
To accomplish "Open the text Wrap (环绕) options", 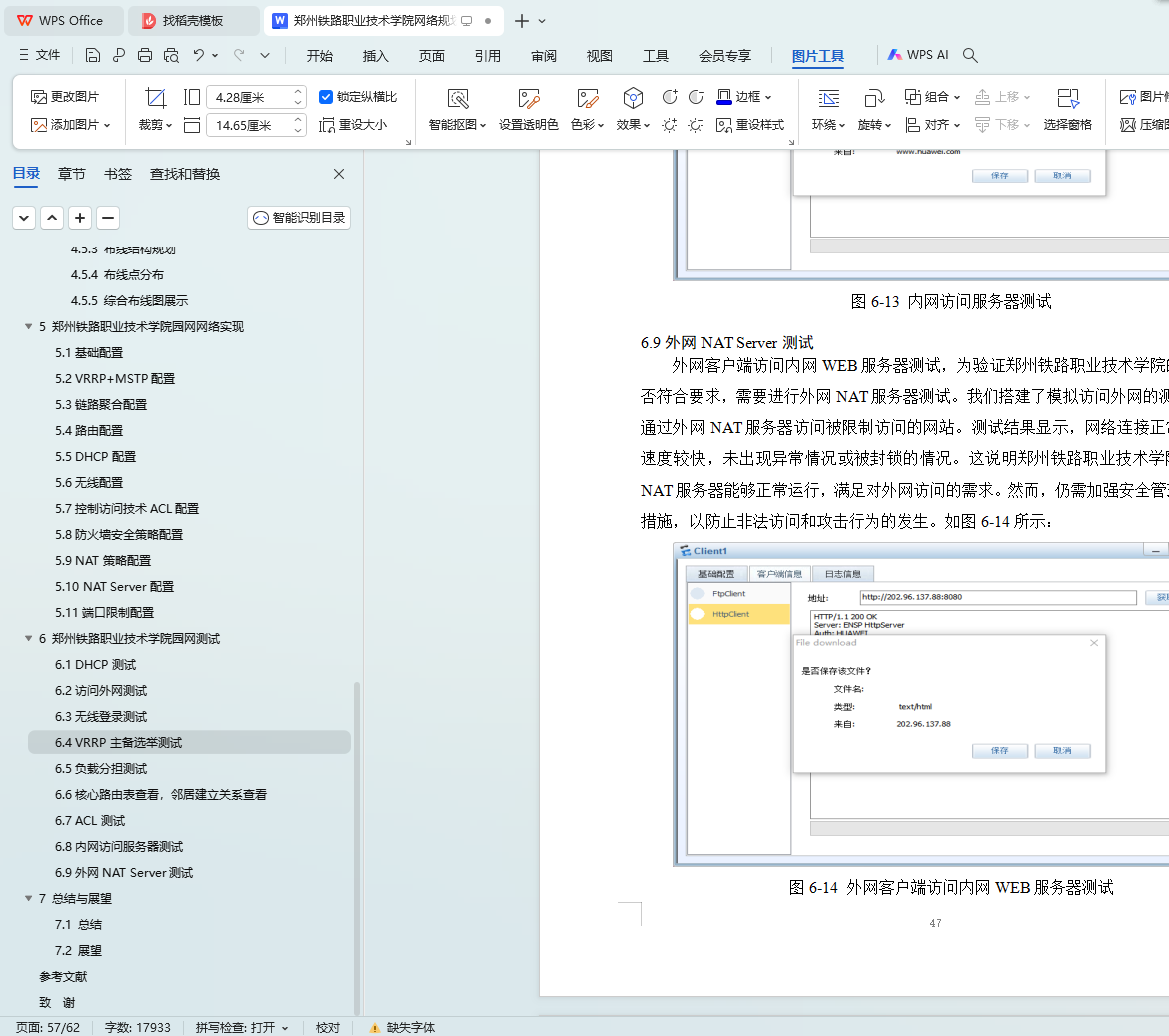I will click(828, 110).
